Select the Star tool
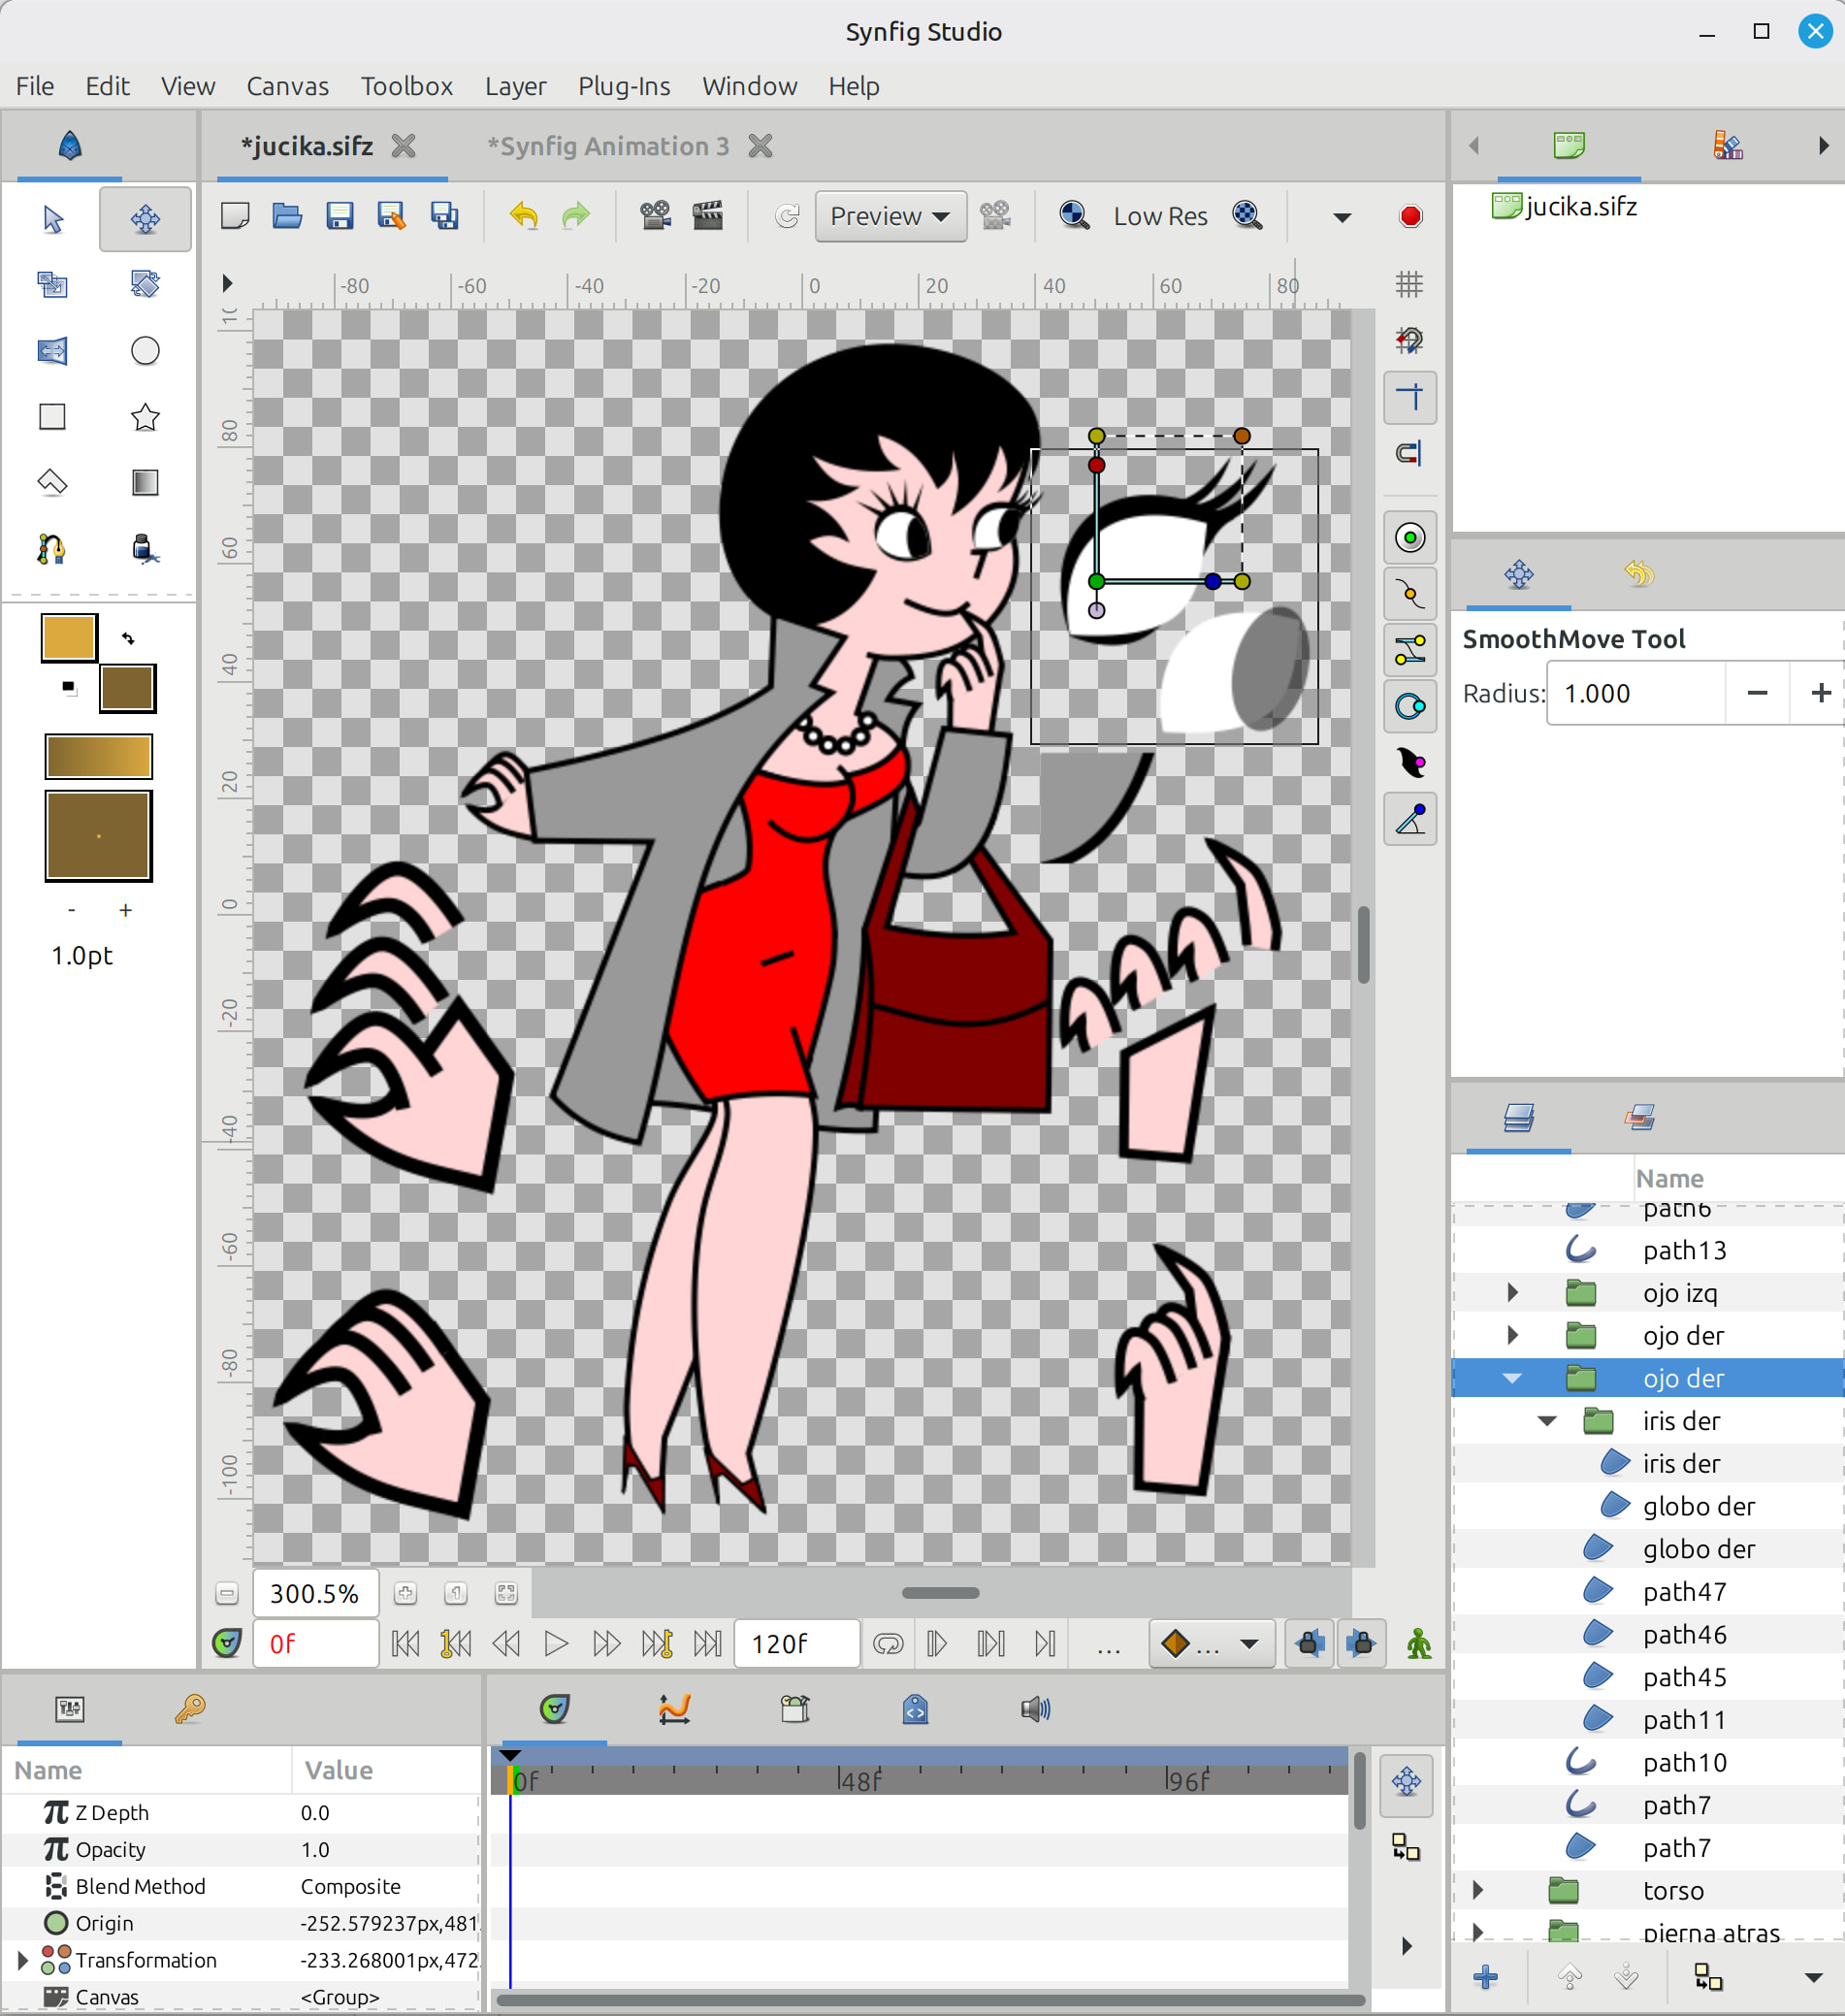This screenshot has width=1845, height=2016. click(145, 417)
